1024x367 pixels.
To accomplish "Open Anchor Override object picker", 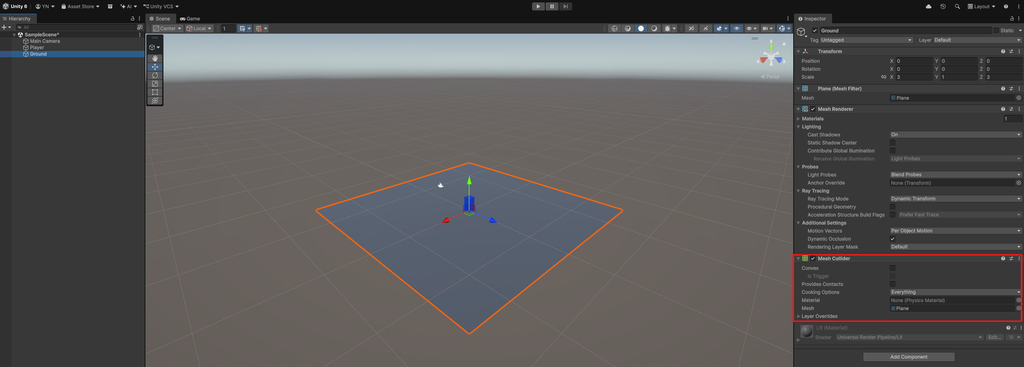I will (1019, 183).
